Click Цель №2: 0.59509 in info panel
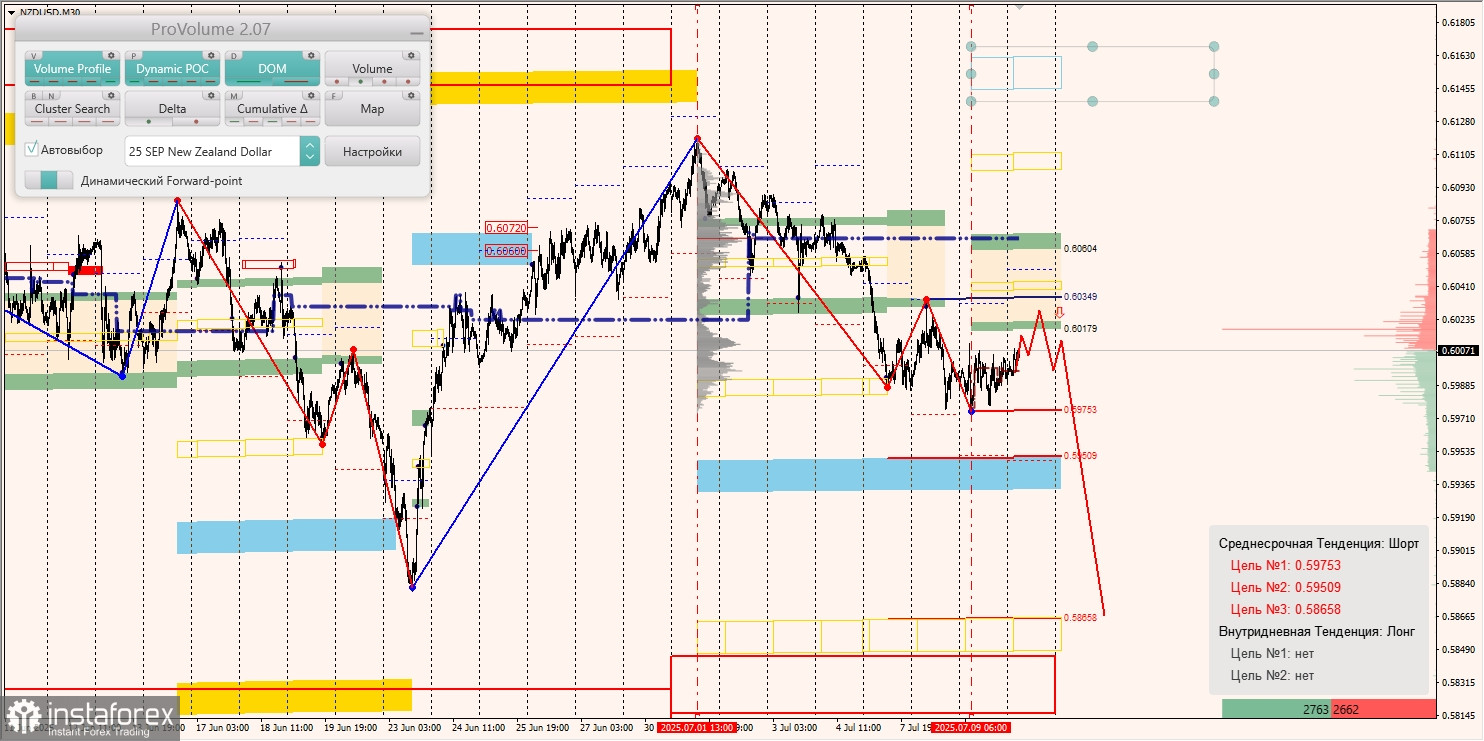The width and height of the screenshot is (1484, 741). [1285, 587]
